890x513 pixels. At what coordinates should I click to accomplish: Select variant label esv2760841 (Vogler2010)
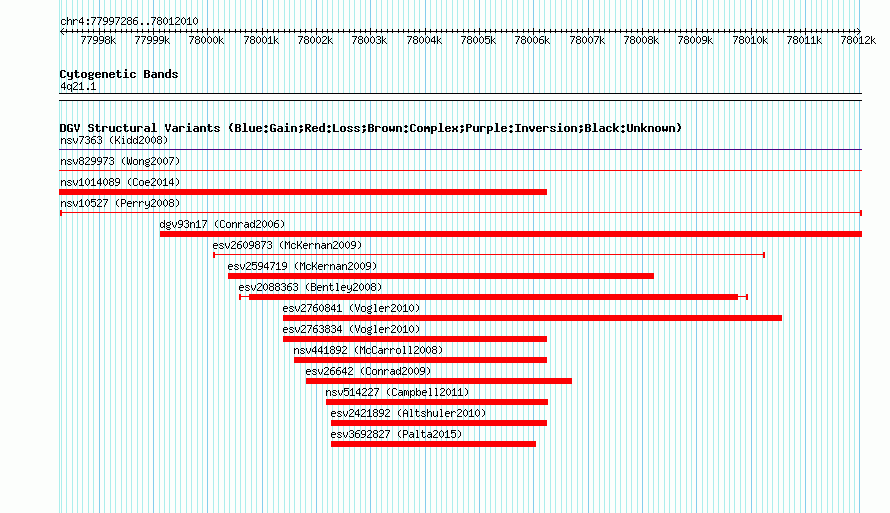coord(351,308)
